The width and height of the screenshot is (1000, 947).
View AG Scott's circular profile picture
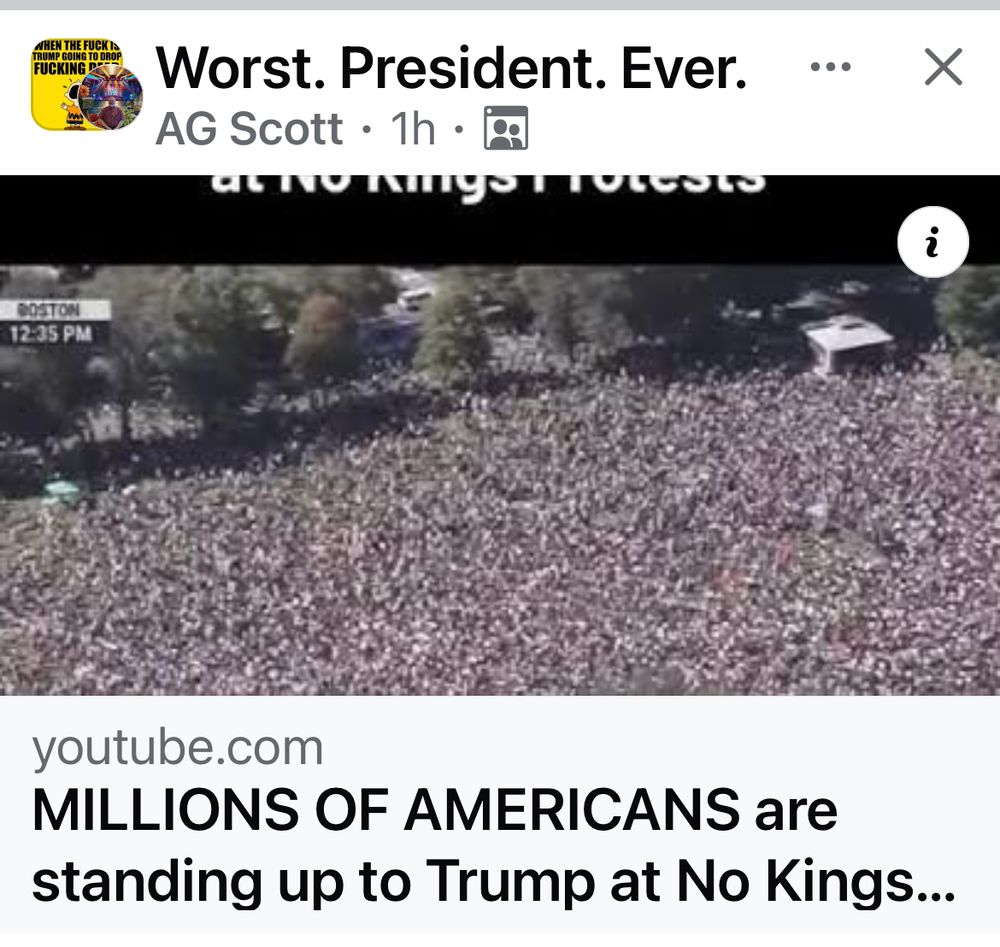pyautogui.click(x=110, y=98)
